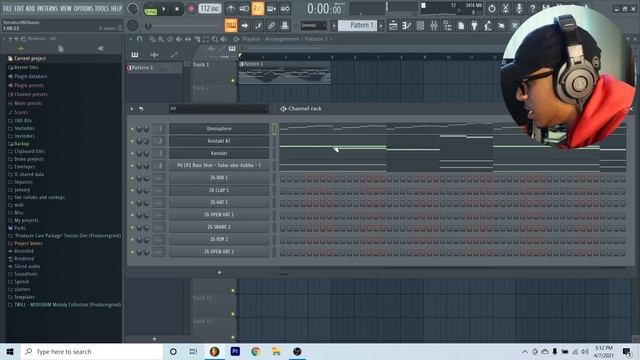Click the Channel rack undo arrow
Screen dimensions: 640x360
tap(141, 109)
